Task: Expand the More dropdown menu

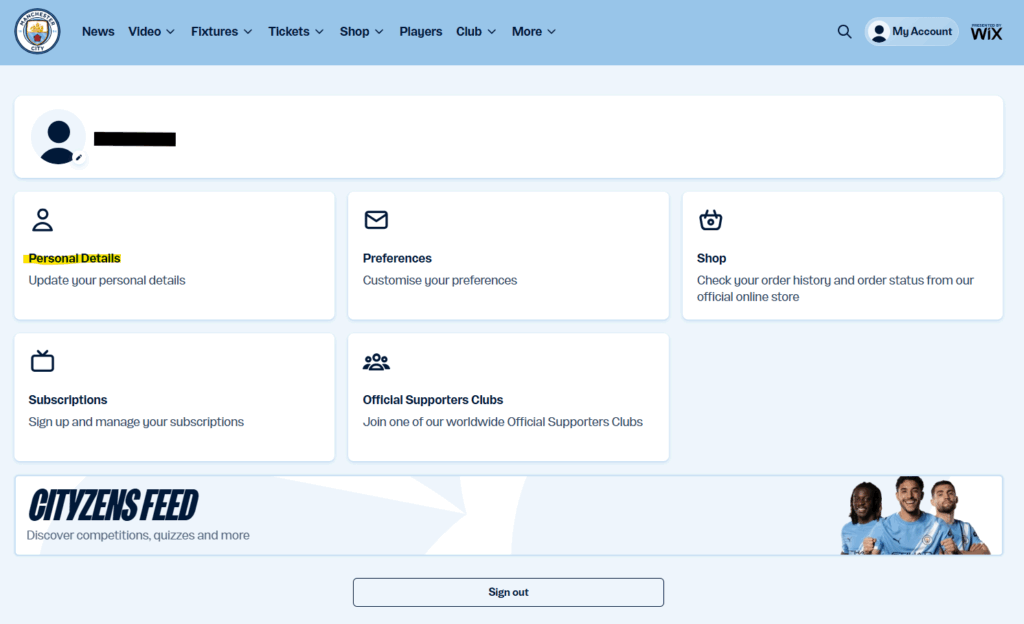Action: pyautogui.click(x=533, y=31)
